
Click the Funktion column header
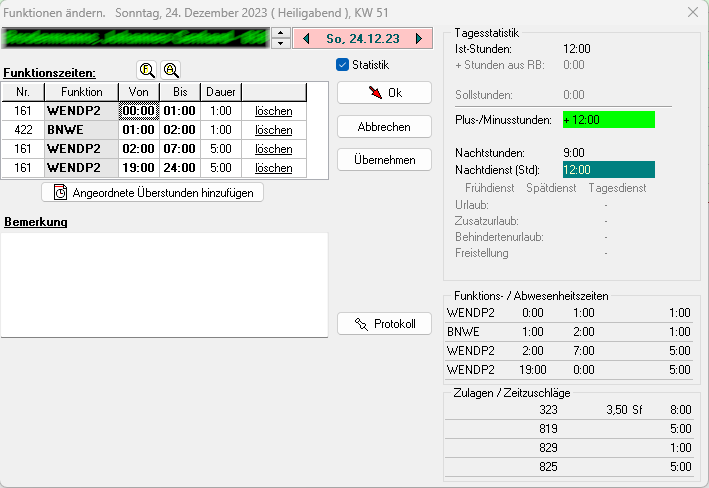point(81,92)
